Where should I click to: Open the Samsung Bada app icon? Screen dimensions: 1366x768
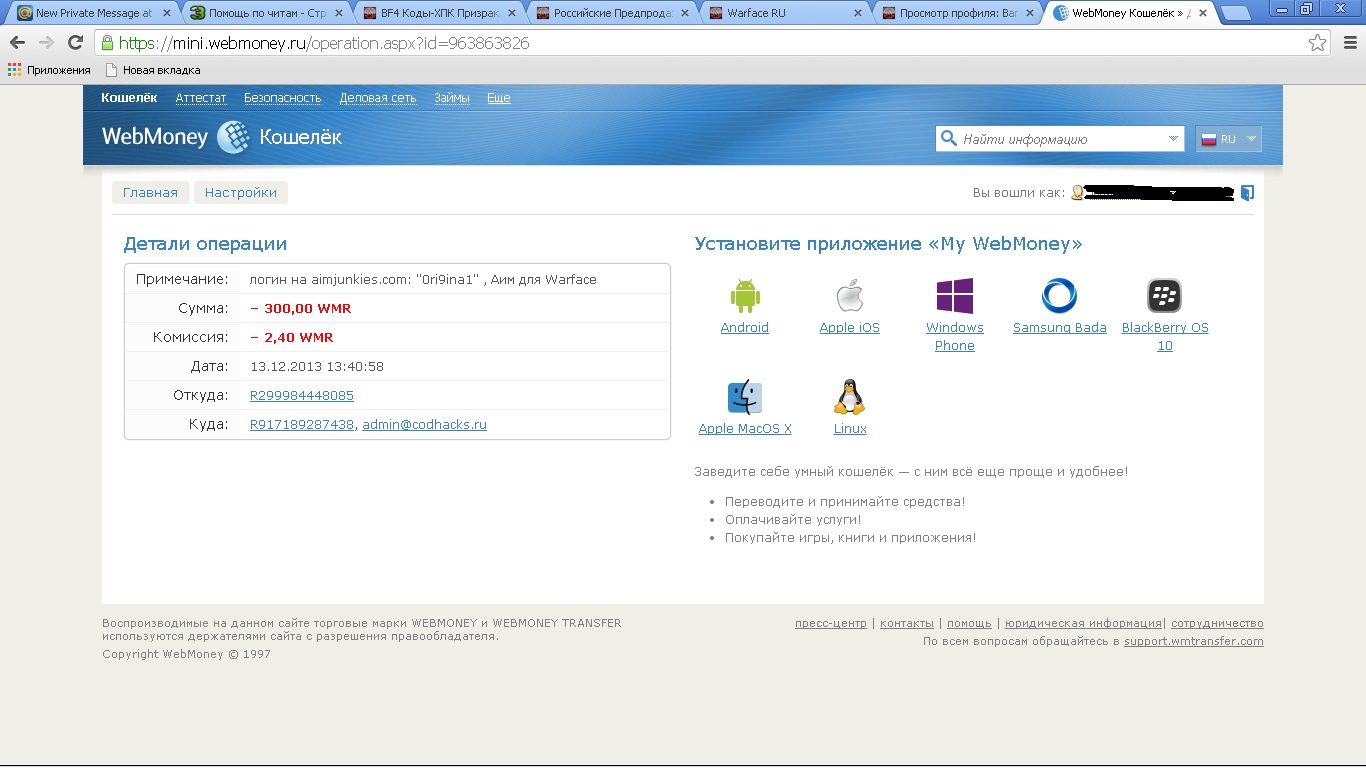(1059, 296)
